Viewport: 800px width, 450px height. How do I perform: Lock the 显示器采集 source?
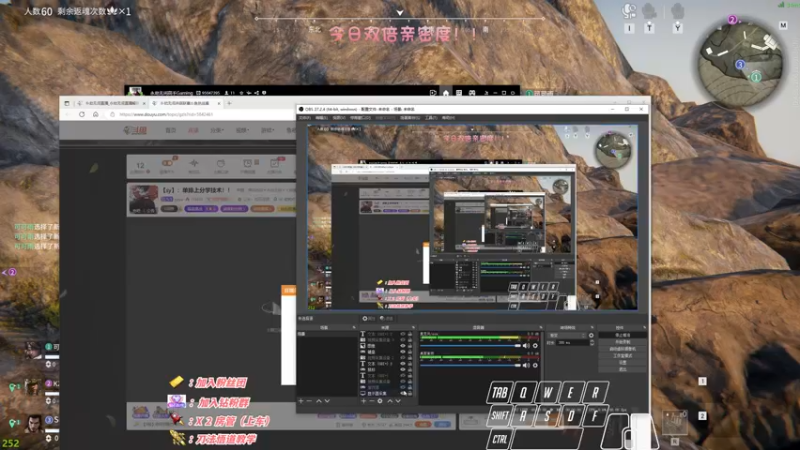click(x=410, y=393)
